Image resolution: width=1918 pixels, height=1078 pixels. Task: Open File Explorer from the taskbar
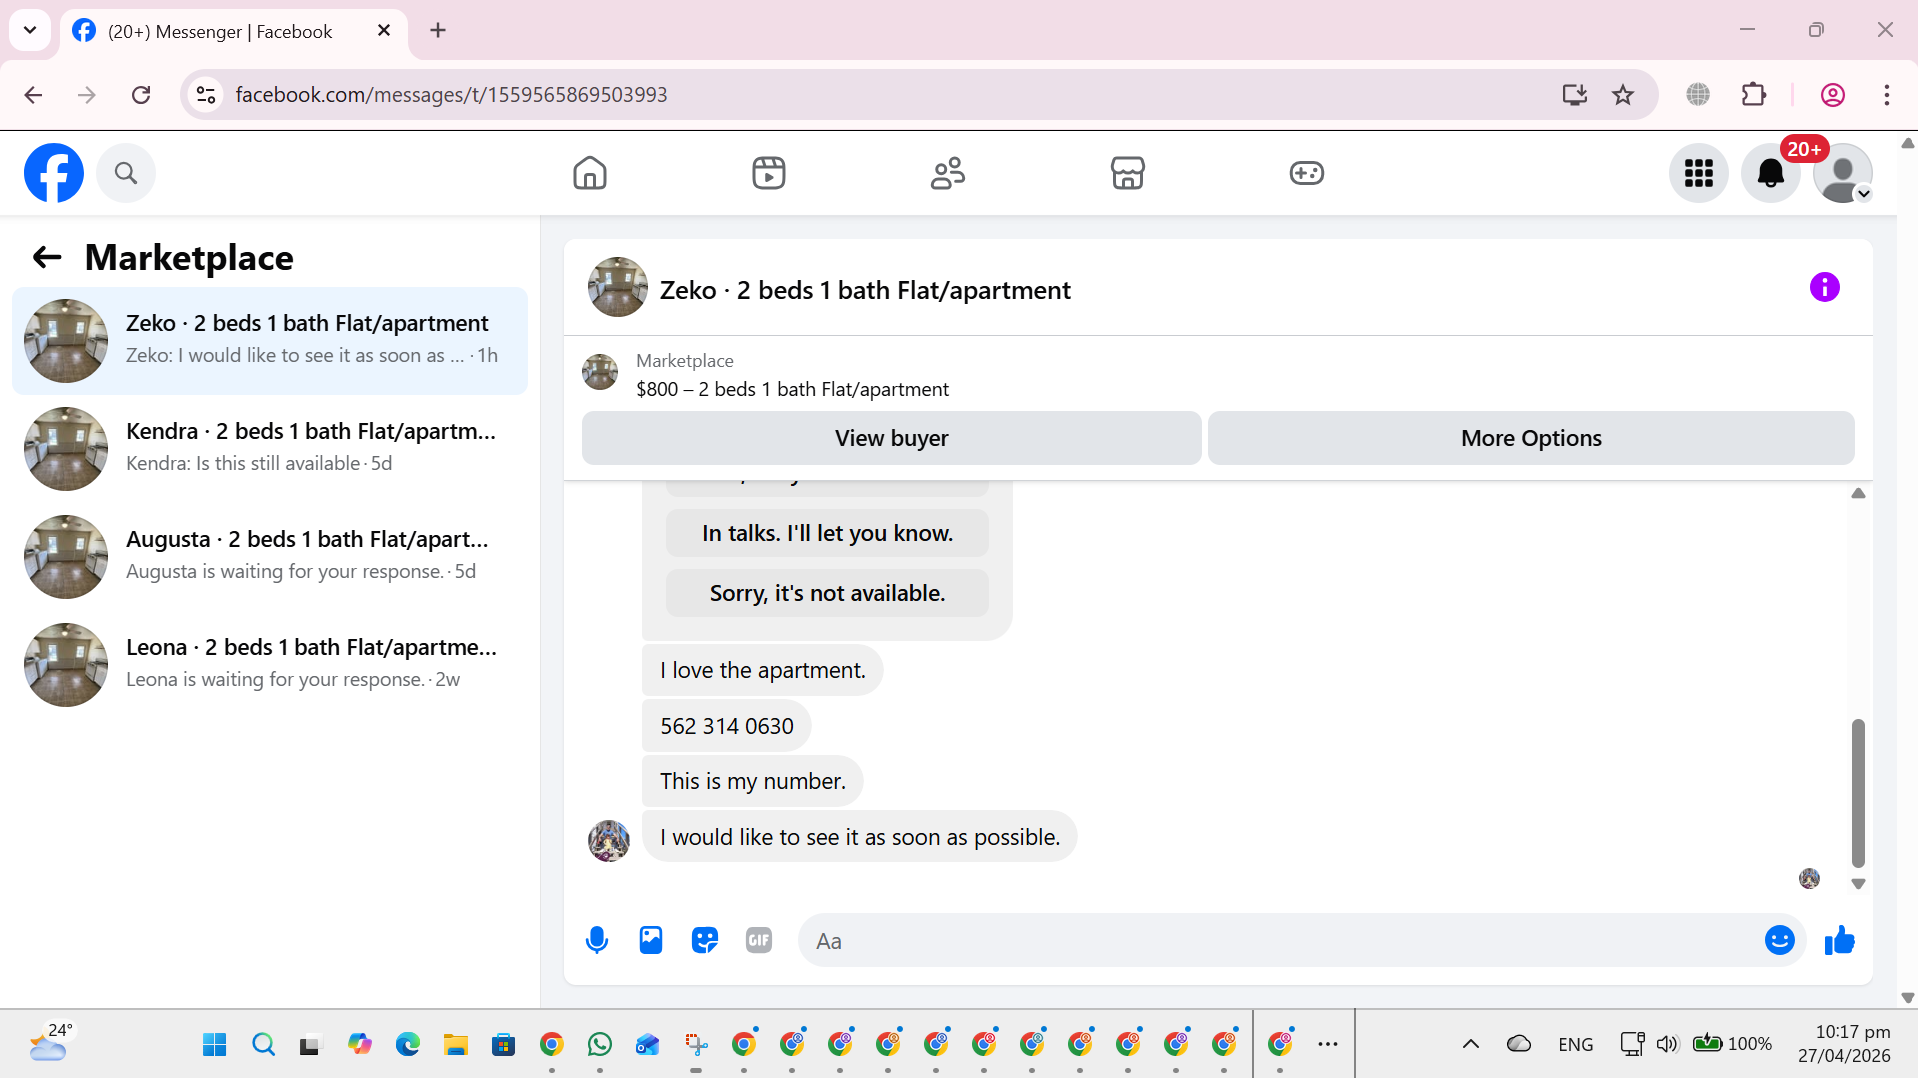pos(456,1045)
